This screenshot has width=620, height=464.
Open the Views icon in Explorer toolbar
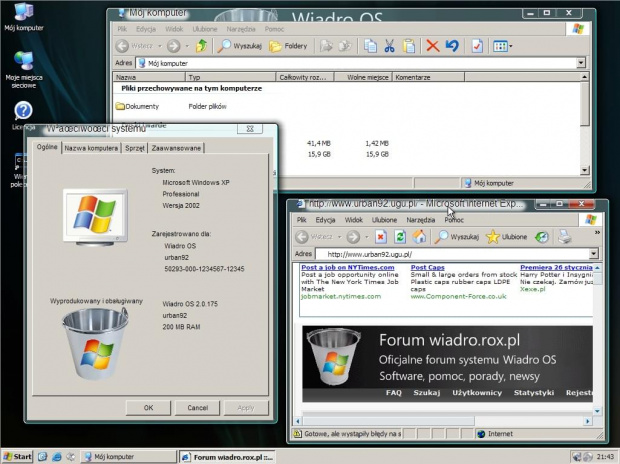500,46
